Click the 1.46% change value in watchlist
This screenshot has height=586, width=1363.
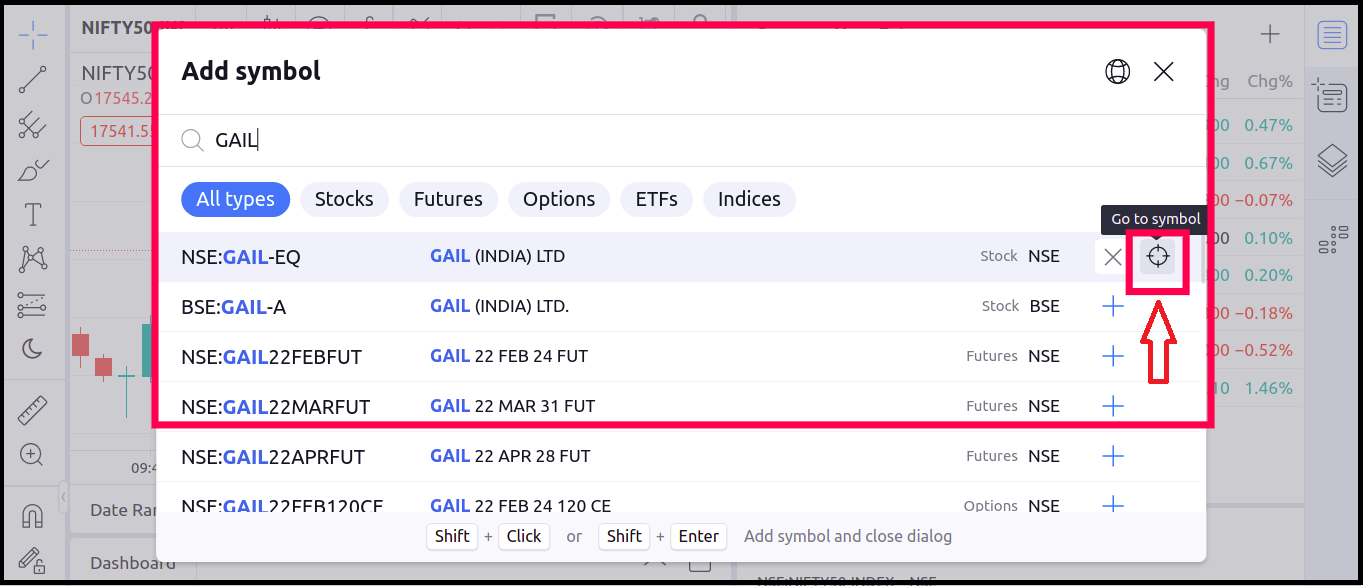pos(1268,388)
